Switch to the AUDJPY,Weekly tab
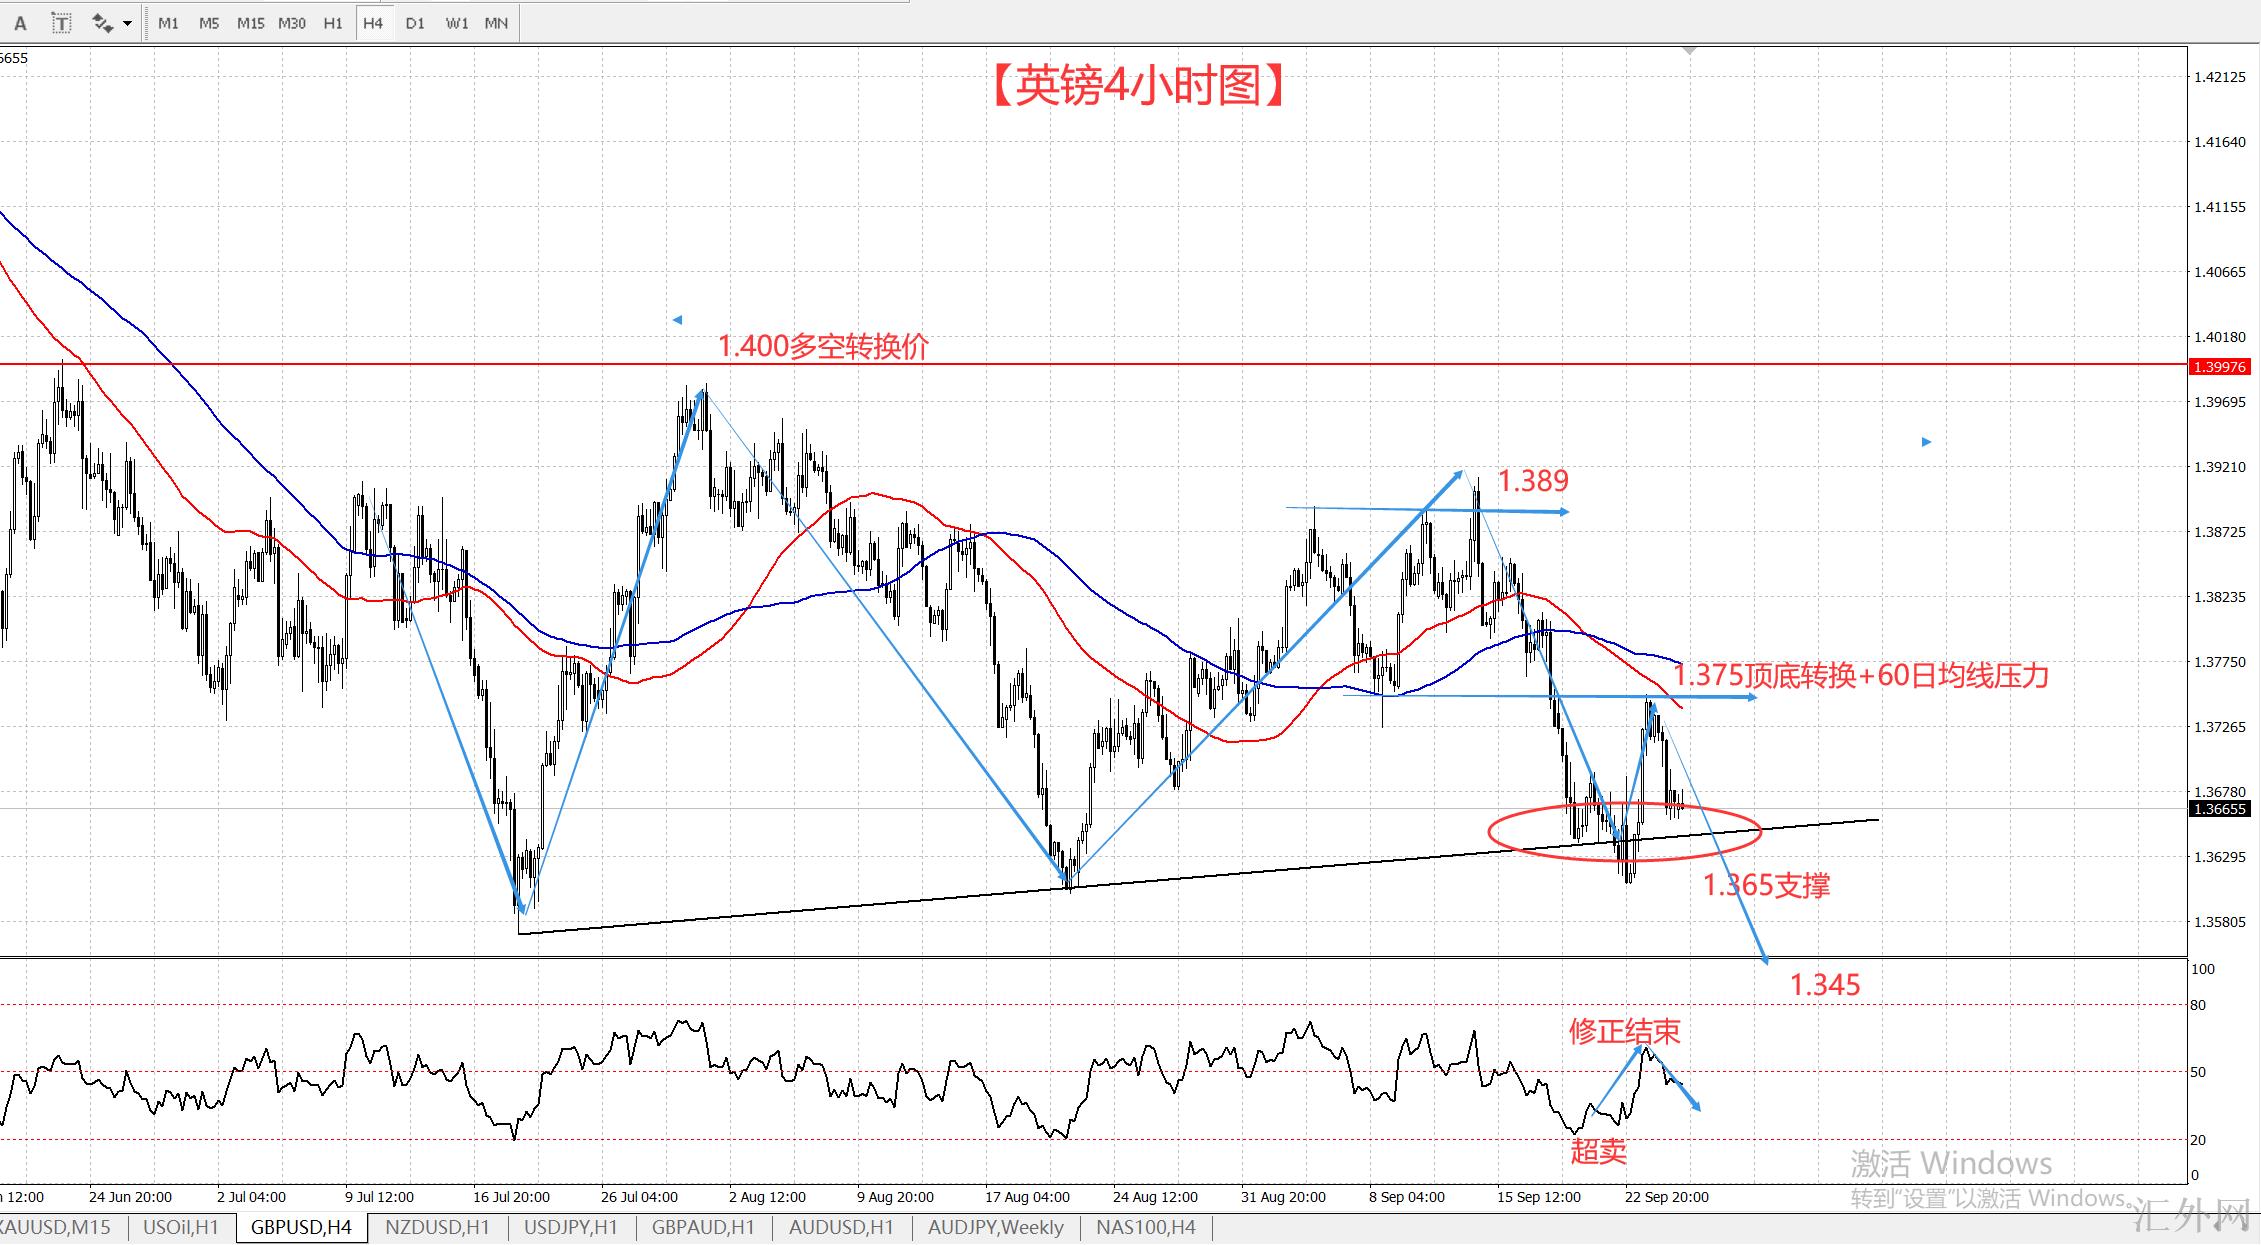 click(x=995, y=1227)
